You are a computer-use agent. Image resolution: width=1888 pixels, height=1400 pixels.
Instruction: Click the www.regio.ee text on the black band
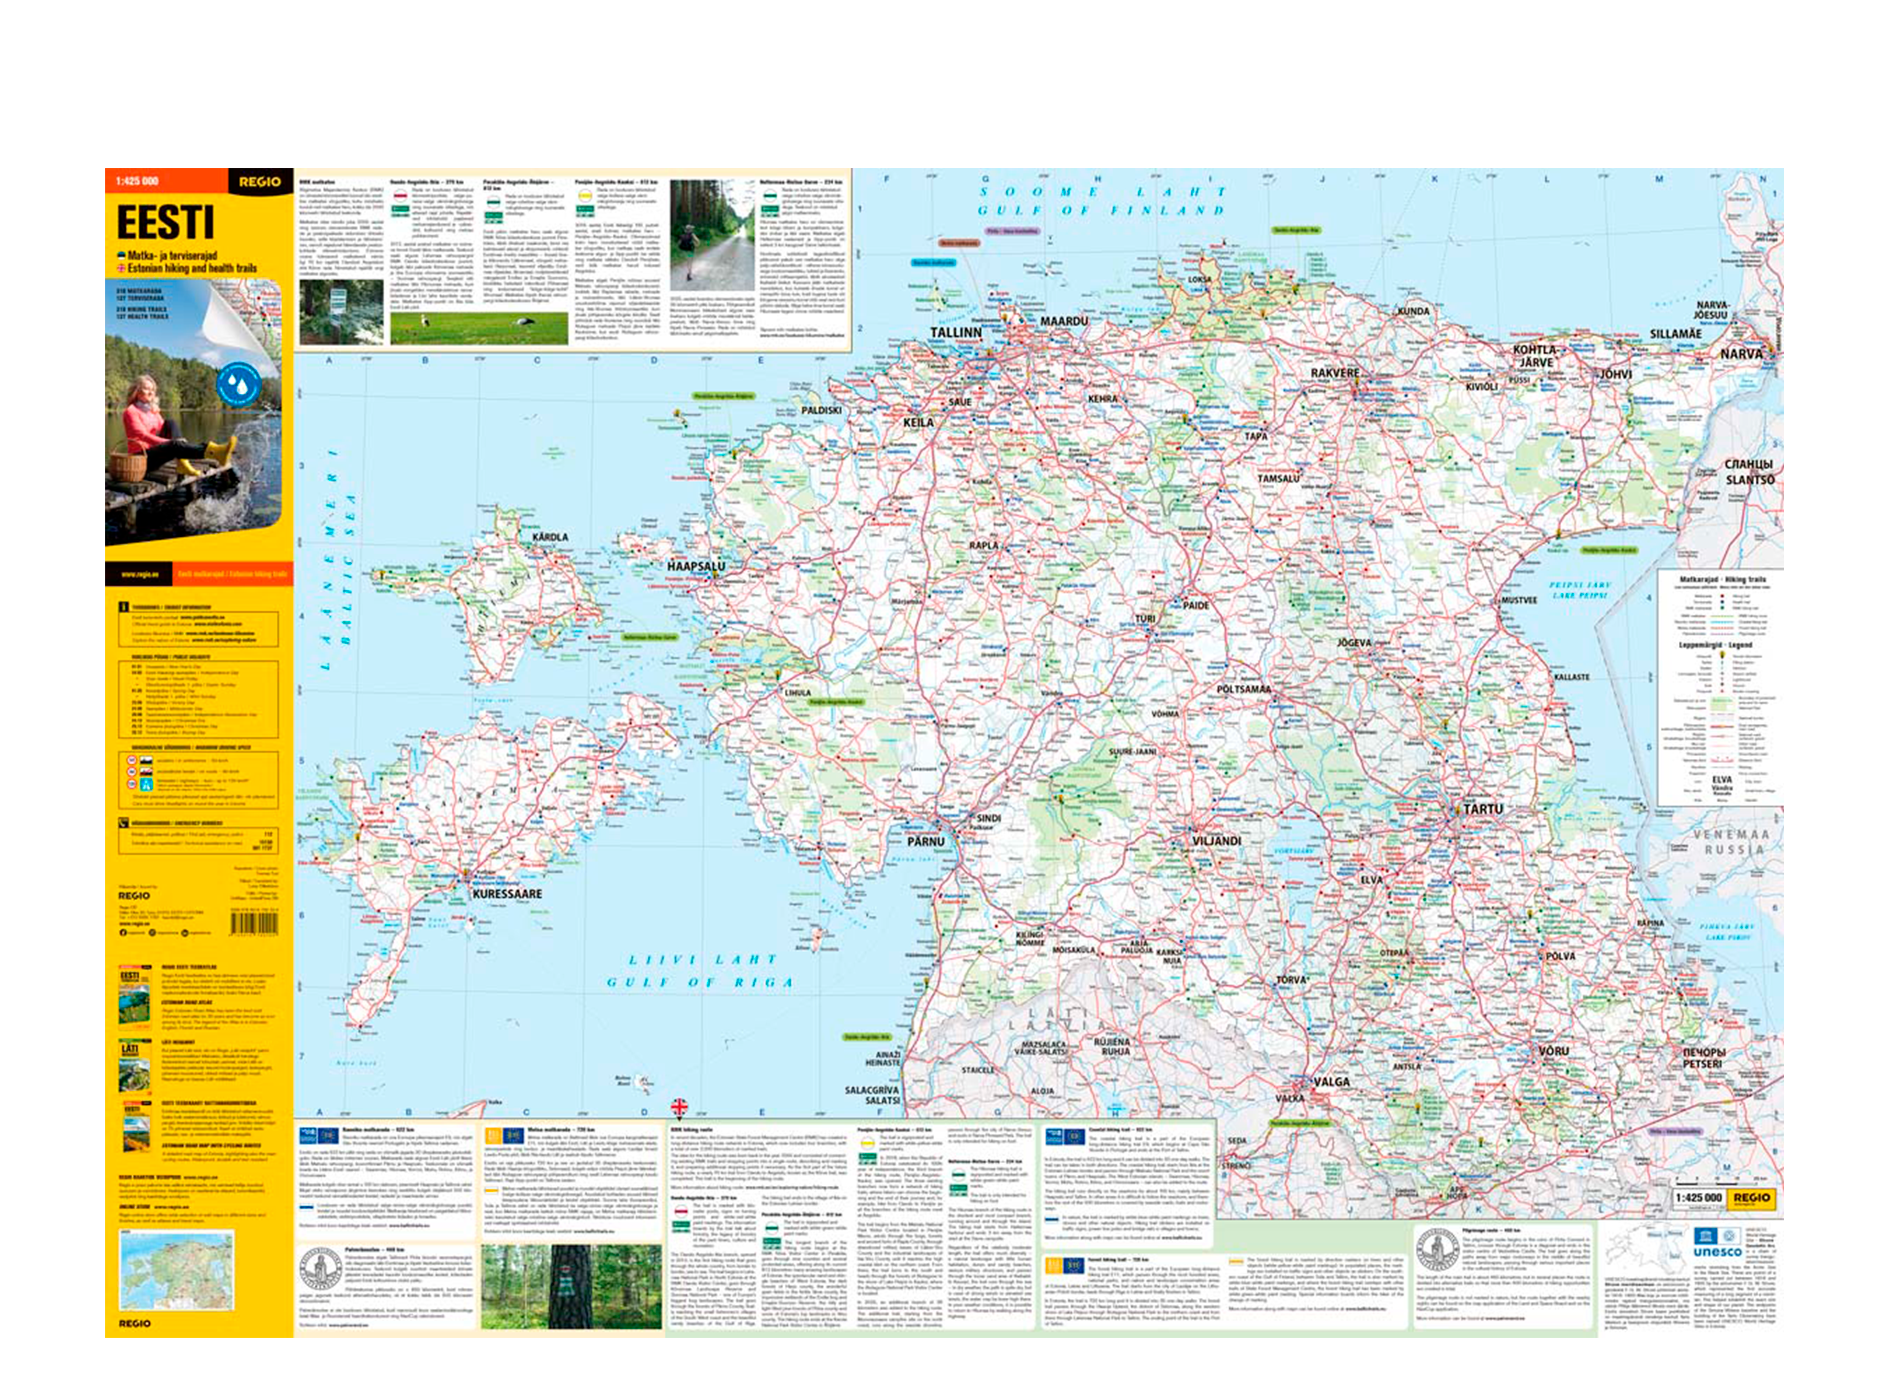pos(139,574)
